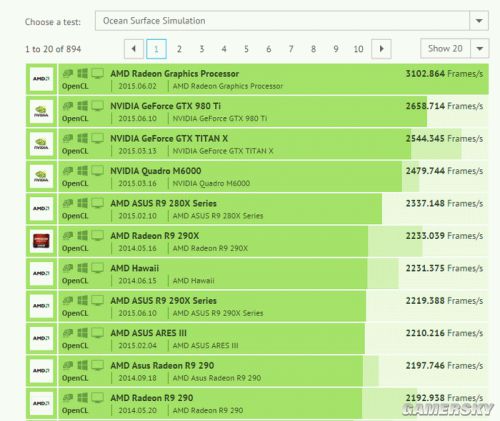Click the previous page arrow button
The height and width of the screenshot is (421, 500).
pos(134,49)
